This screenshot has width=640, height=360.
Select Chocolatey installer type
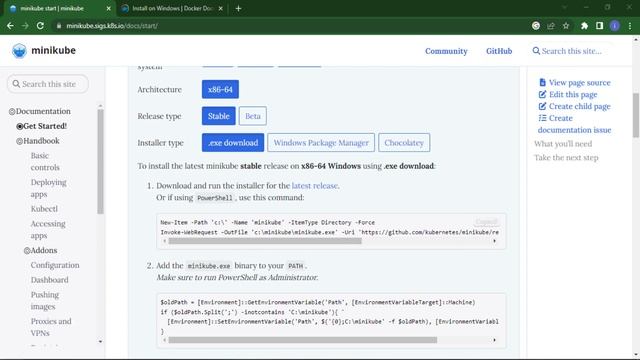click(404, 143)
